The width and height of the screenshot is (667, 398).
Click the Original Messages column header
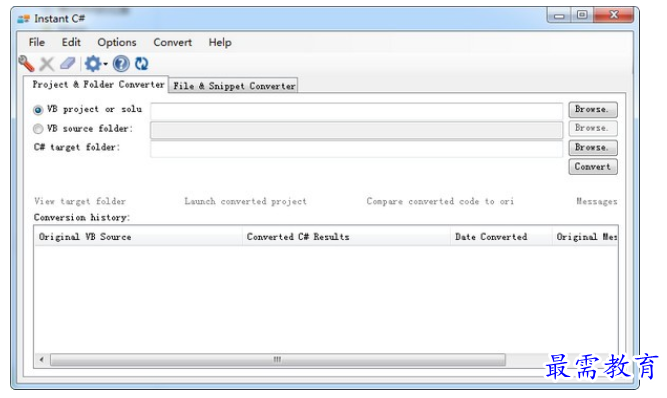tap(585, 236)
